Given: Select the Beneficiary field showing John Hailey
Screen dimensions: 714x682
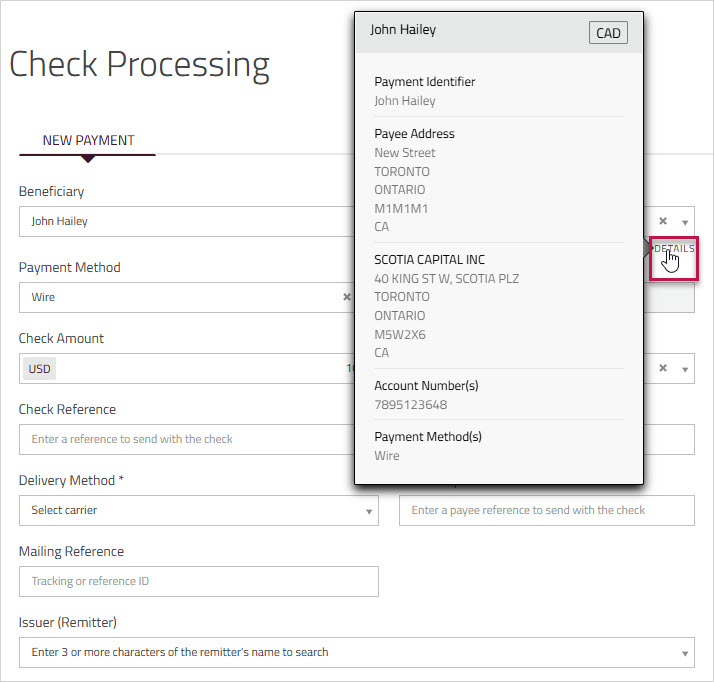Looking at the screenshot, I should (187, 221).
